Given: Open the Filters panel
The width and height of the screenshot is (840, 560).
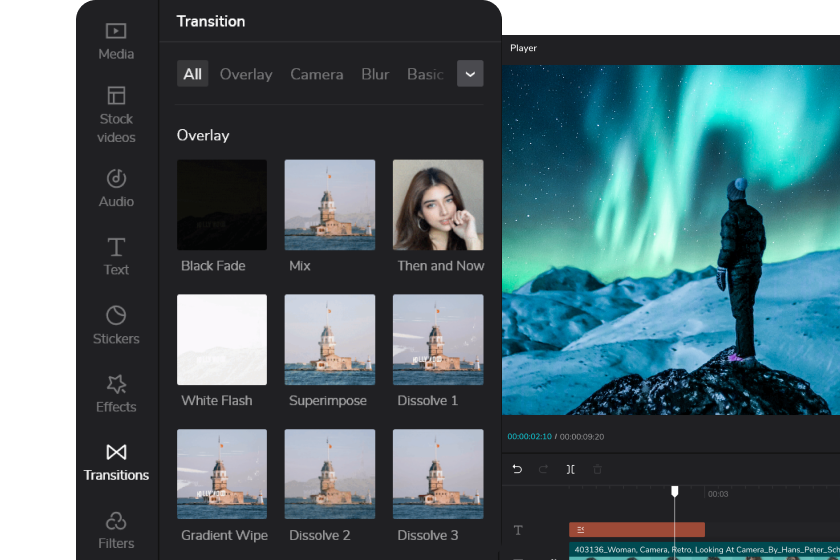Looking at the screenshot, I should (x=116, y=530).
